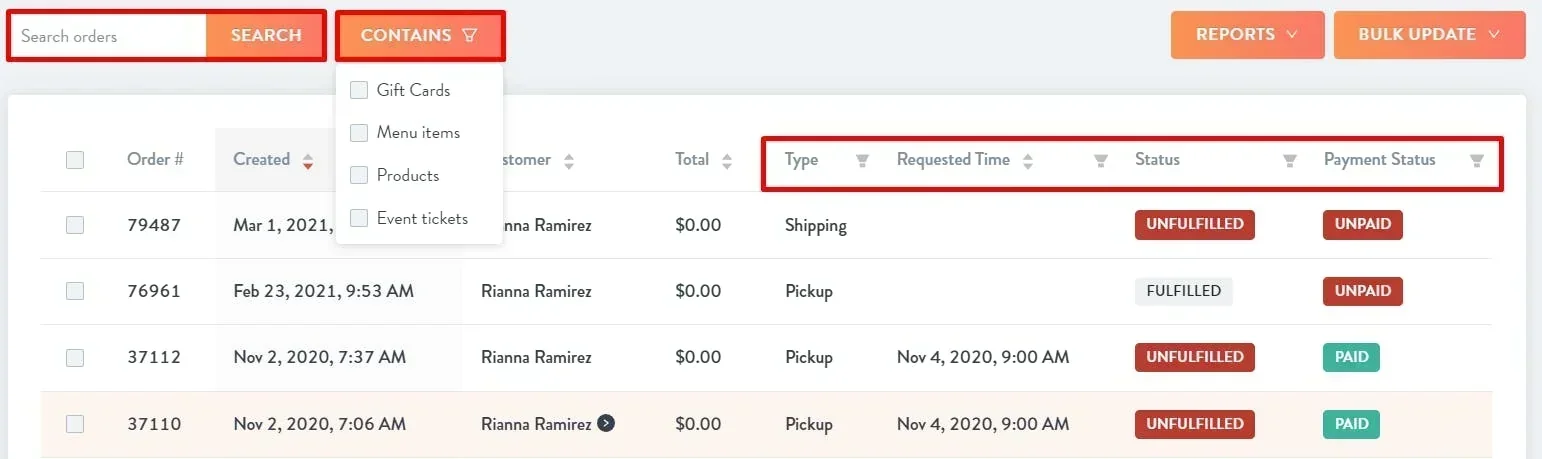Open order number 76961
This screenshot has width=1542, height=459.
coord(154,291)
